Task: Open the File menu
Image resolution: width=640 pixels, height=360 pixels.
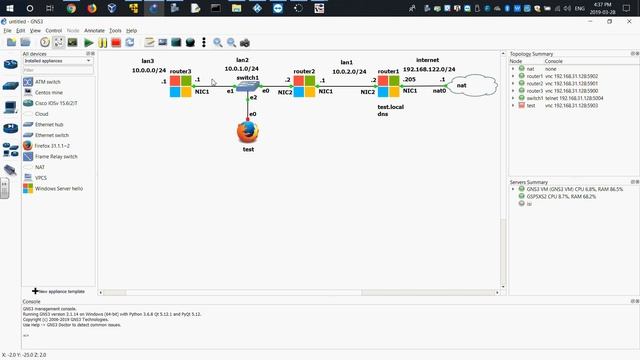Action: (7, 31)
